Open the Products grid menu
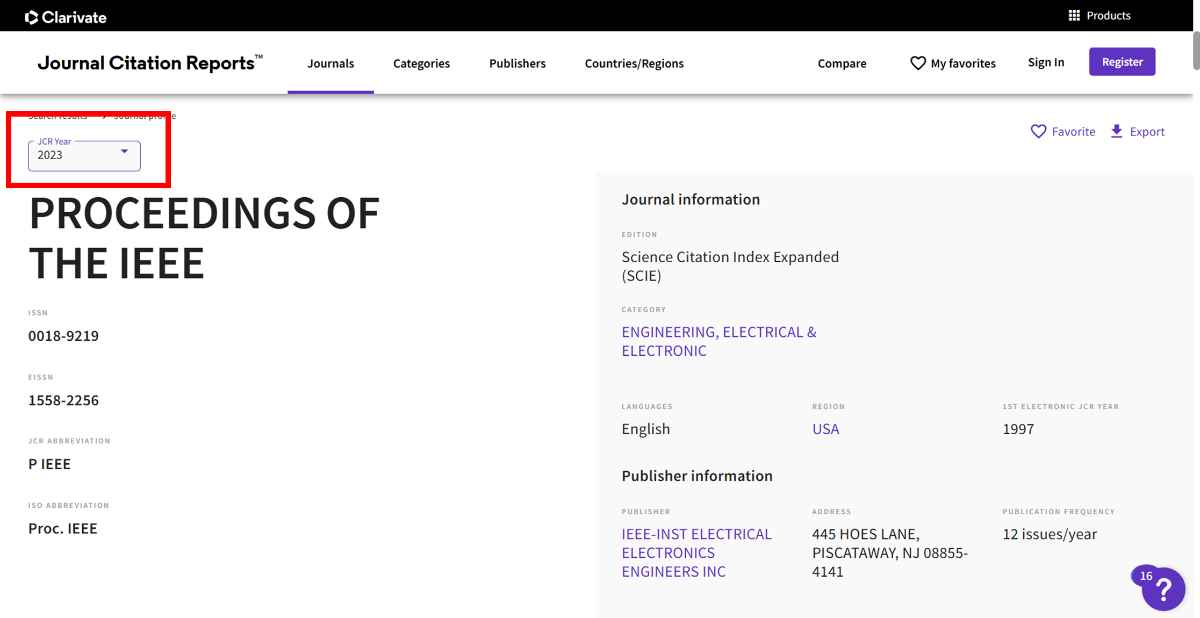Screen dimensions: 1200x618 pos(1075,16)
